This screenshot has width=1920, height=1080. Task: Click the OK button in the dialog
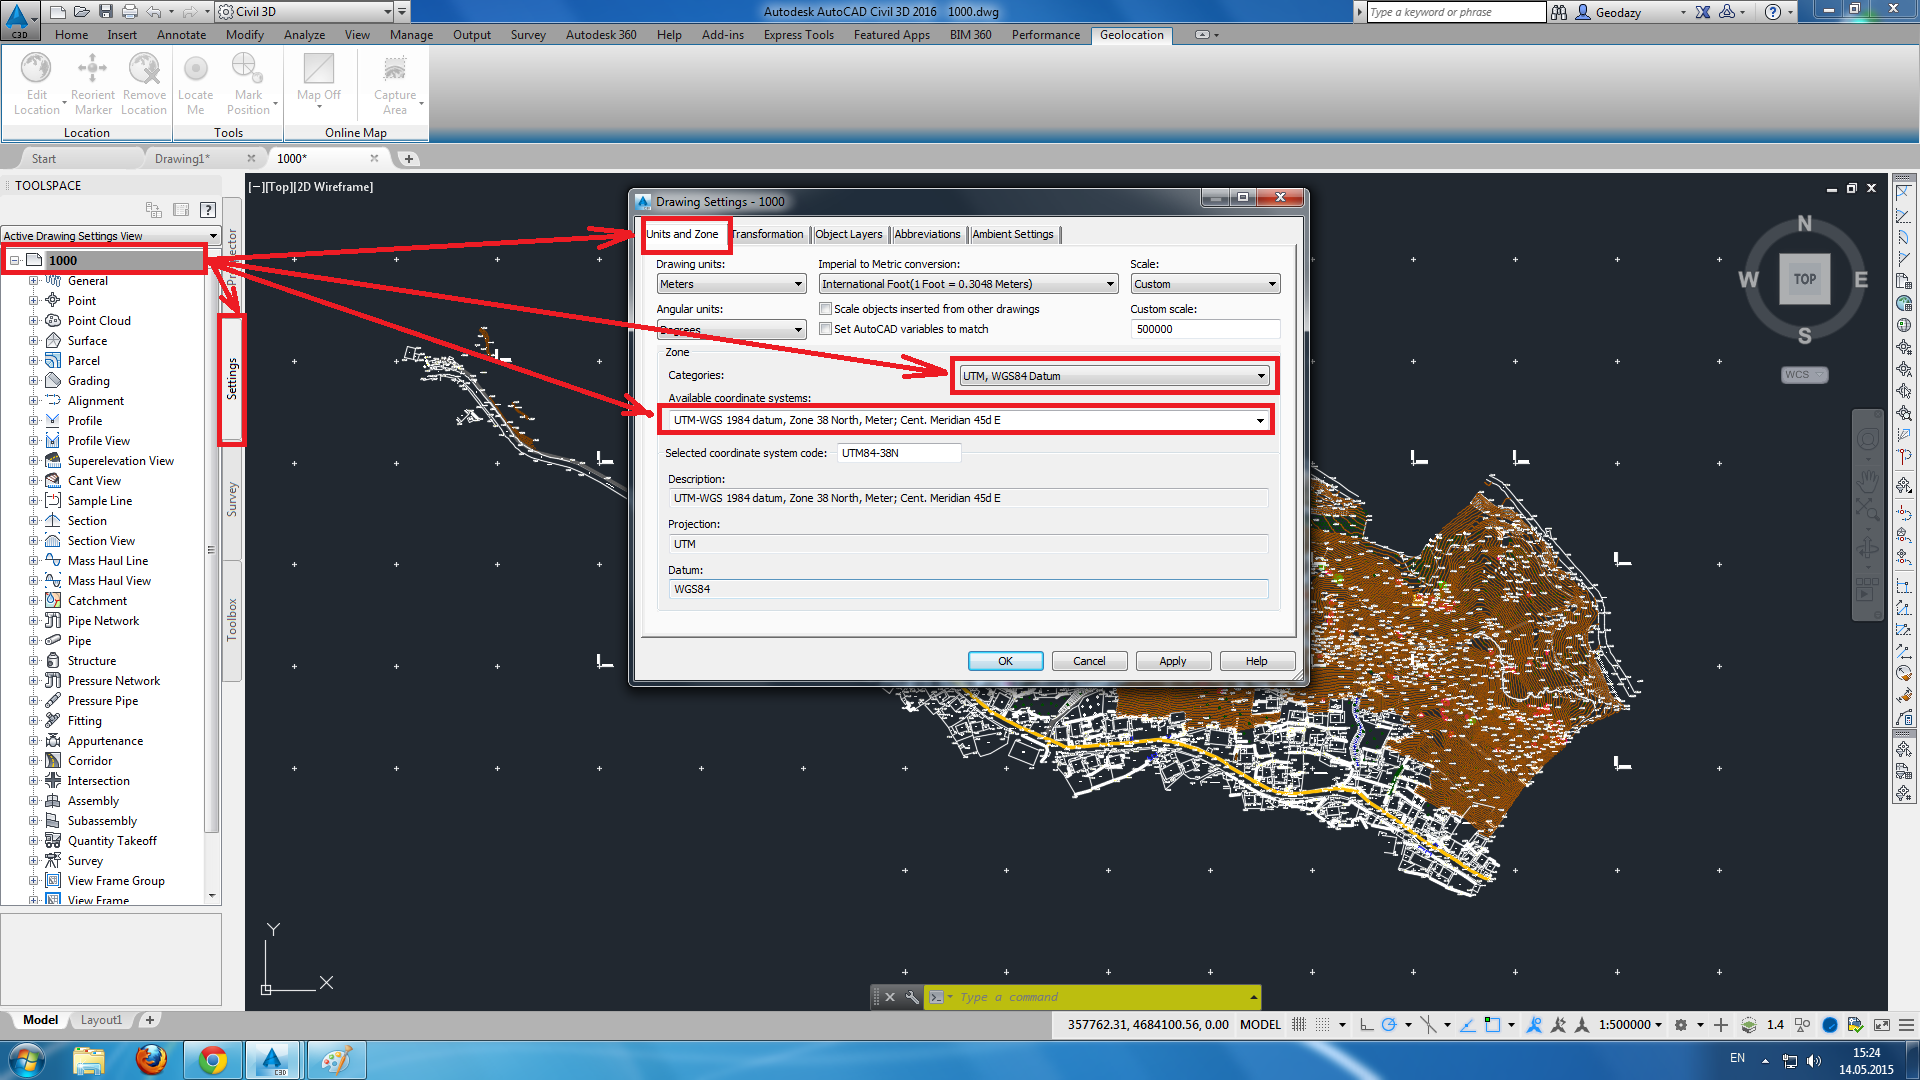click(x=1005, y=661)
